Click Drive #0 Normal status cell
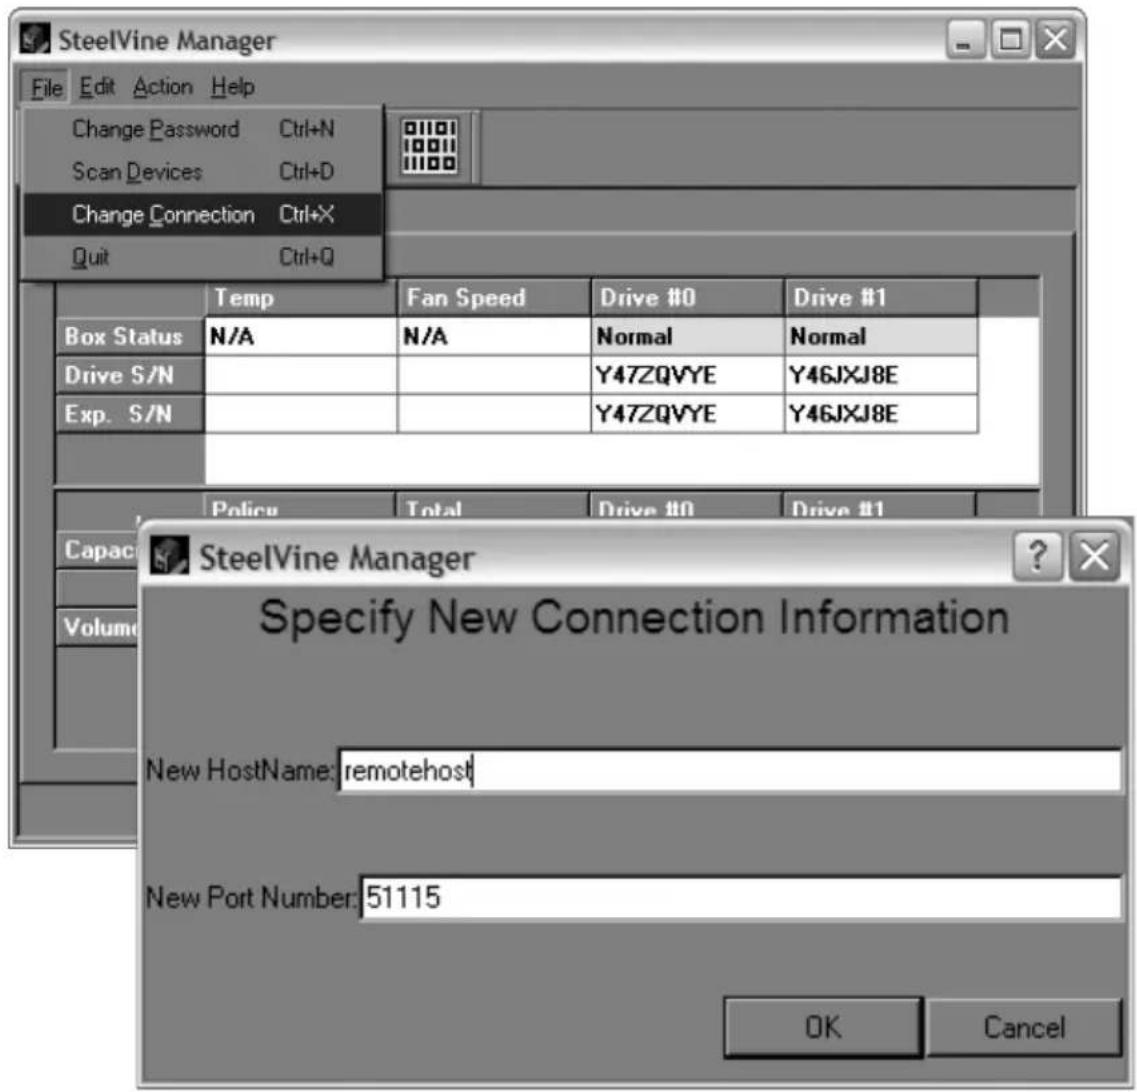The width and height of the screenshot is (1137, 1092). tap(687, 336)
